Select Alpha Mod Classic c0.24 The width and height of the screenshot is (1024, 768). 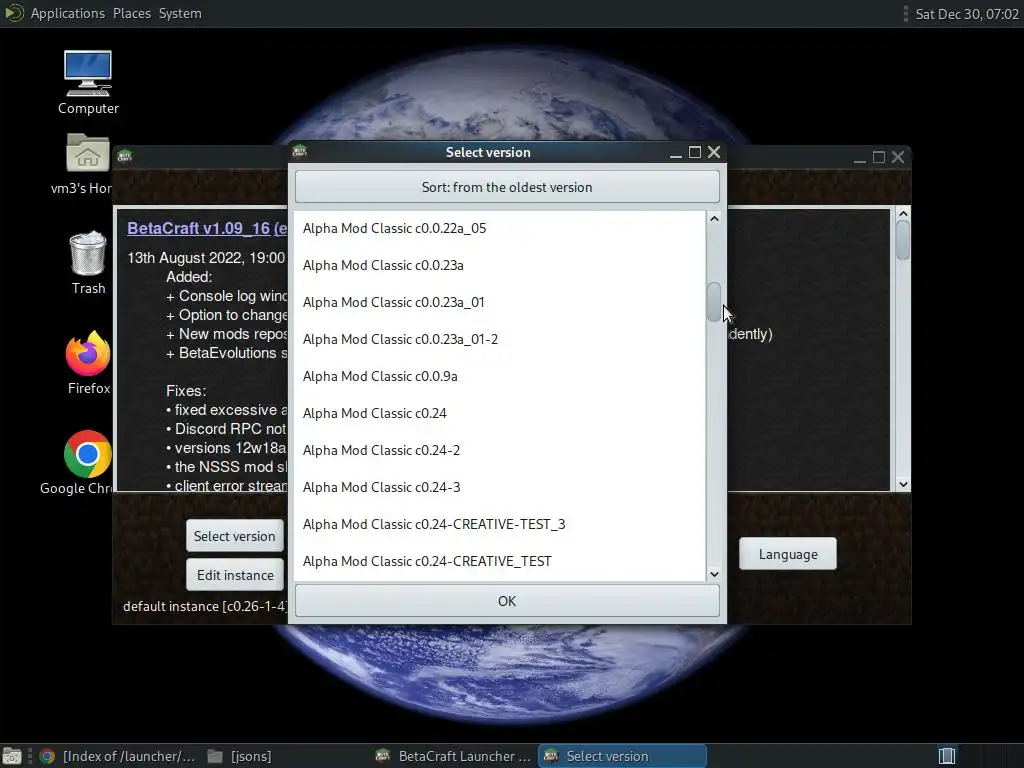coord(500,413)
